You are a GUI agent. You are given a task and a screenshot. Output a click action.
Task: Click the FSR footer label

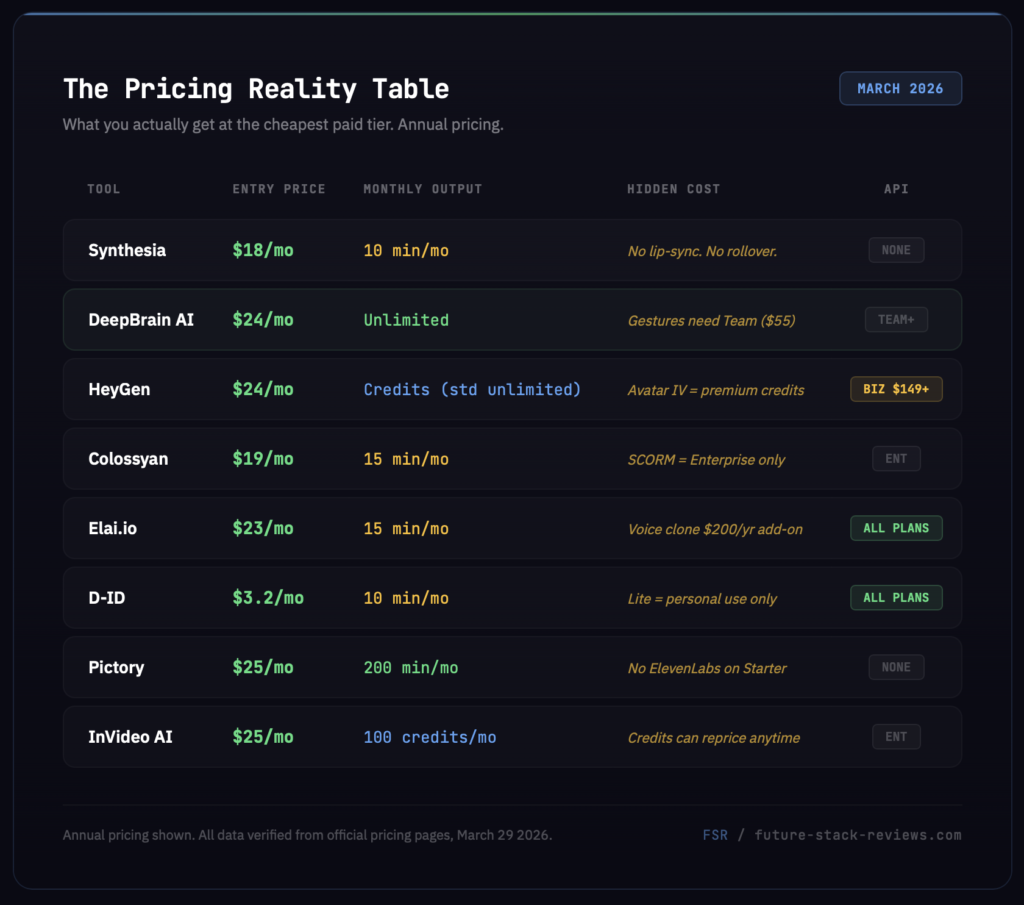coord(715,834)
